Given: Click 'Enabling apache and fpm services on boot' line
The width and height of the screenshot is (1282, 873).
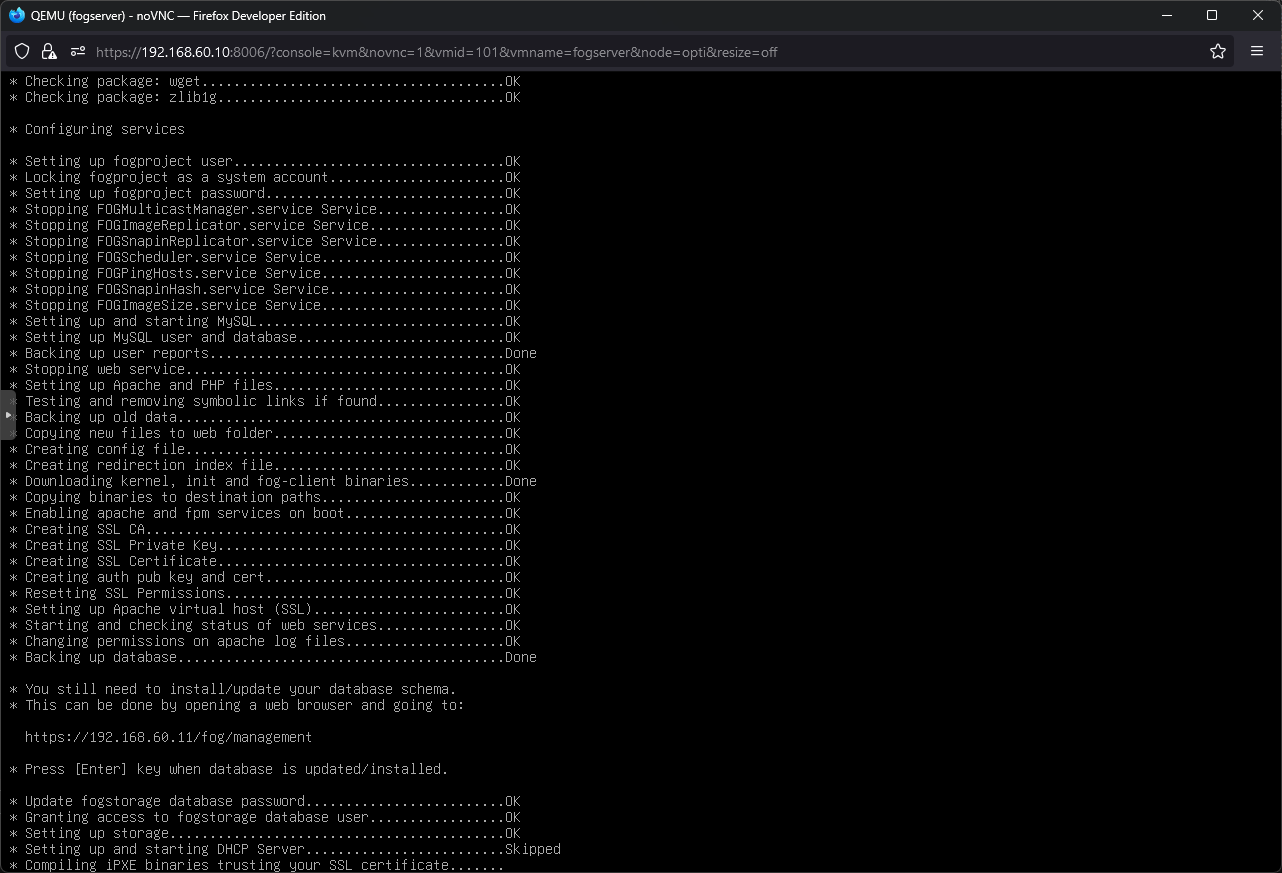Looking at the screenshot, I should pyautogui.click(x=265, y=513).
